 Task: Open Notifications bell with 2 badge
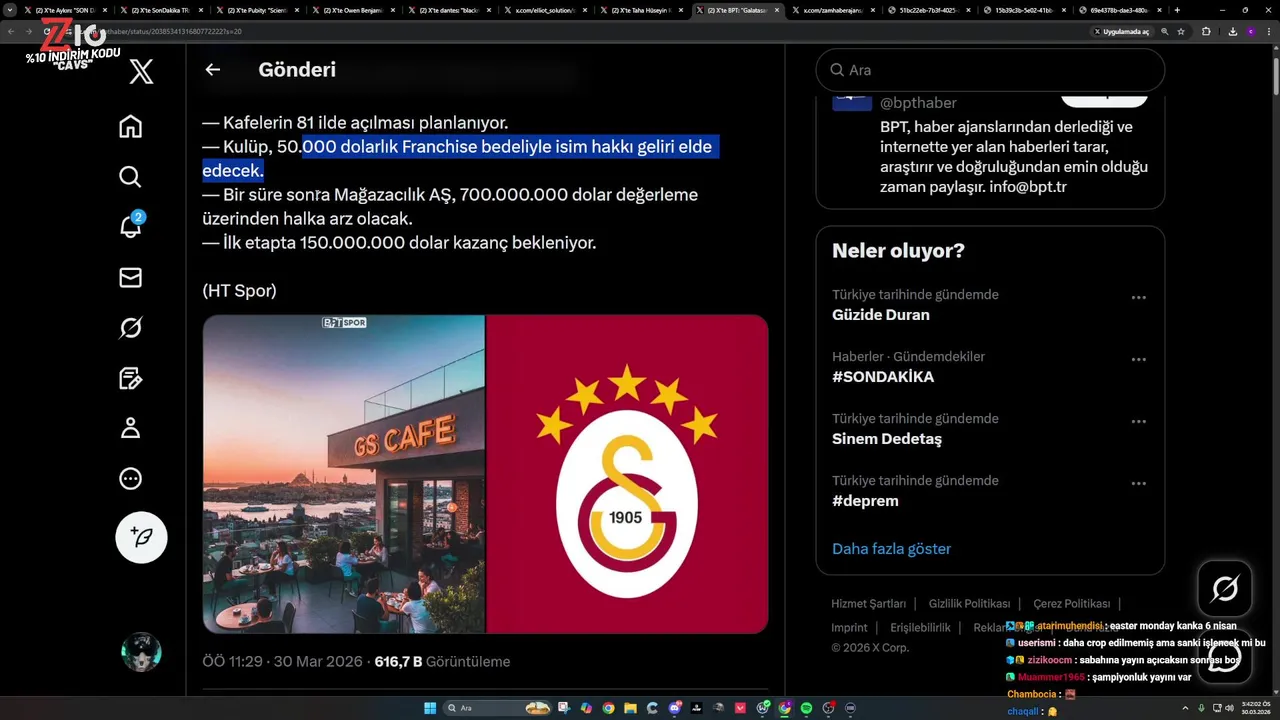pos(131,225)
